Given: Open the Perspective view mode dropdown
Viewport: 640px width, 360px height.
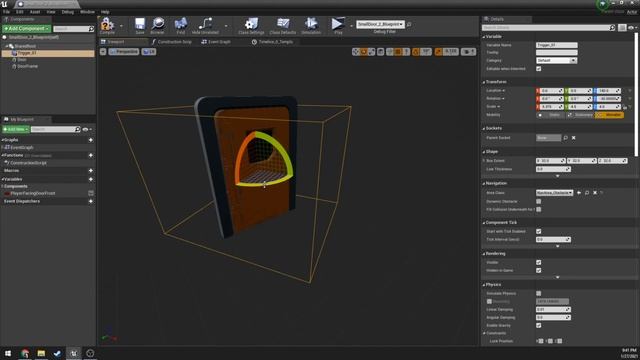Looking at the screenshot, I should pyautogui.click(x=124, y=52).
